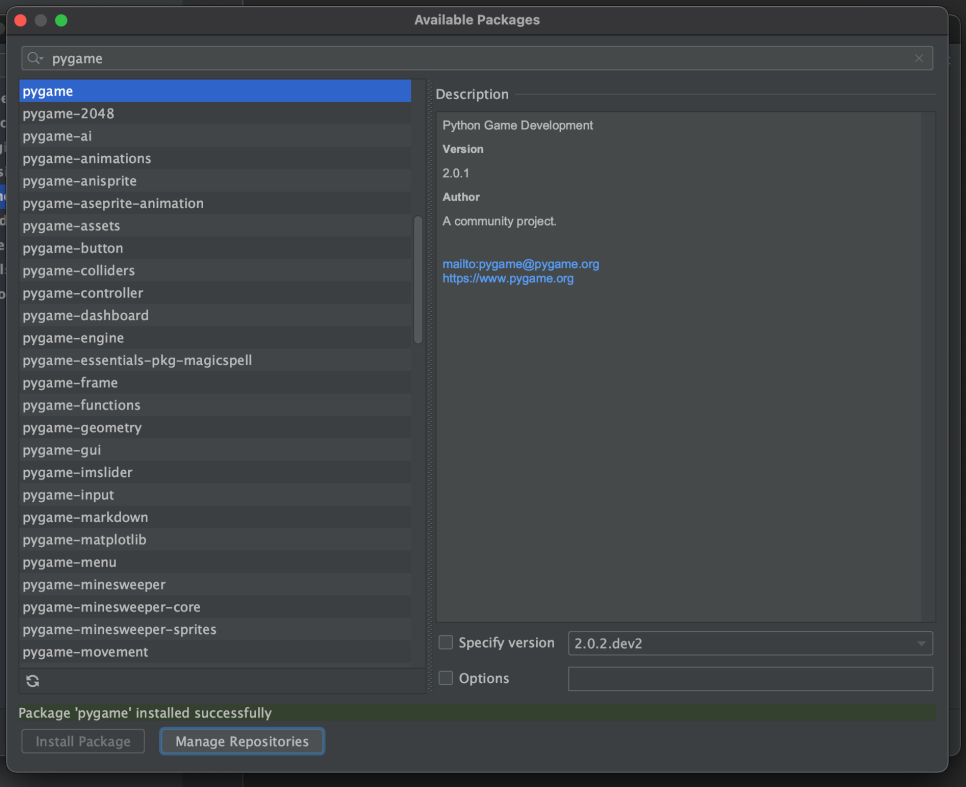Click the green zoom window button
The width and height of the screenshot is (966, 787).
click(61, 20)
